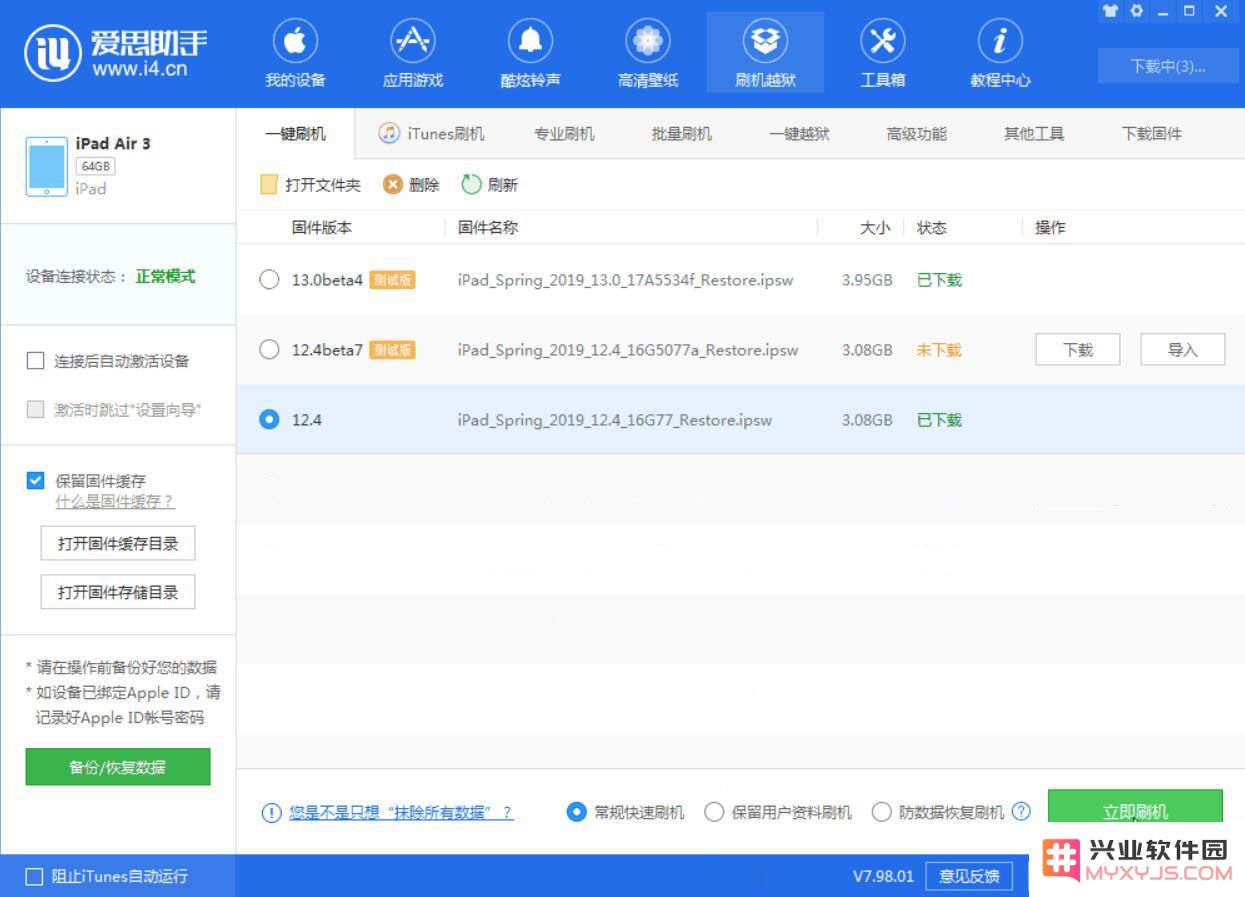The width and height of the screenshot is (1245, 897).
Task: Click 测试版 badge on 13.0beta4
Action: [x=392, y=280]
